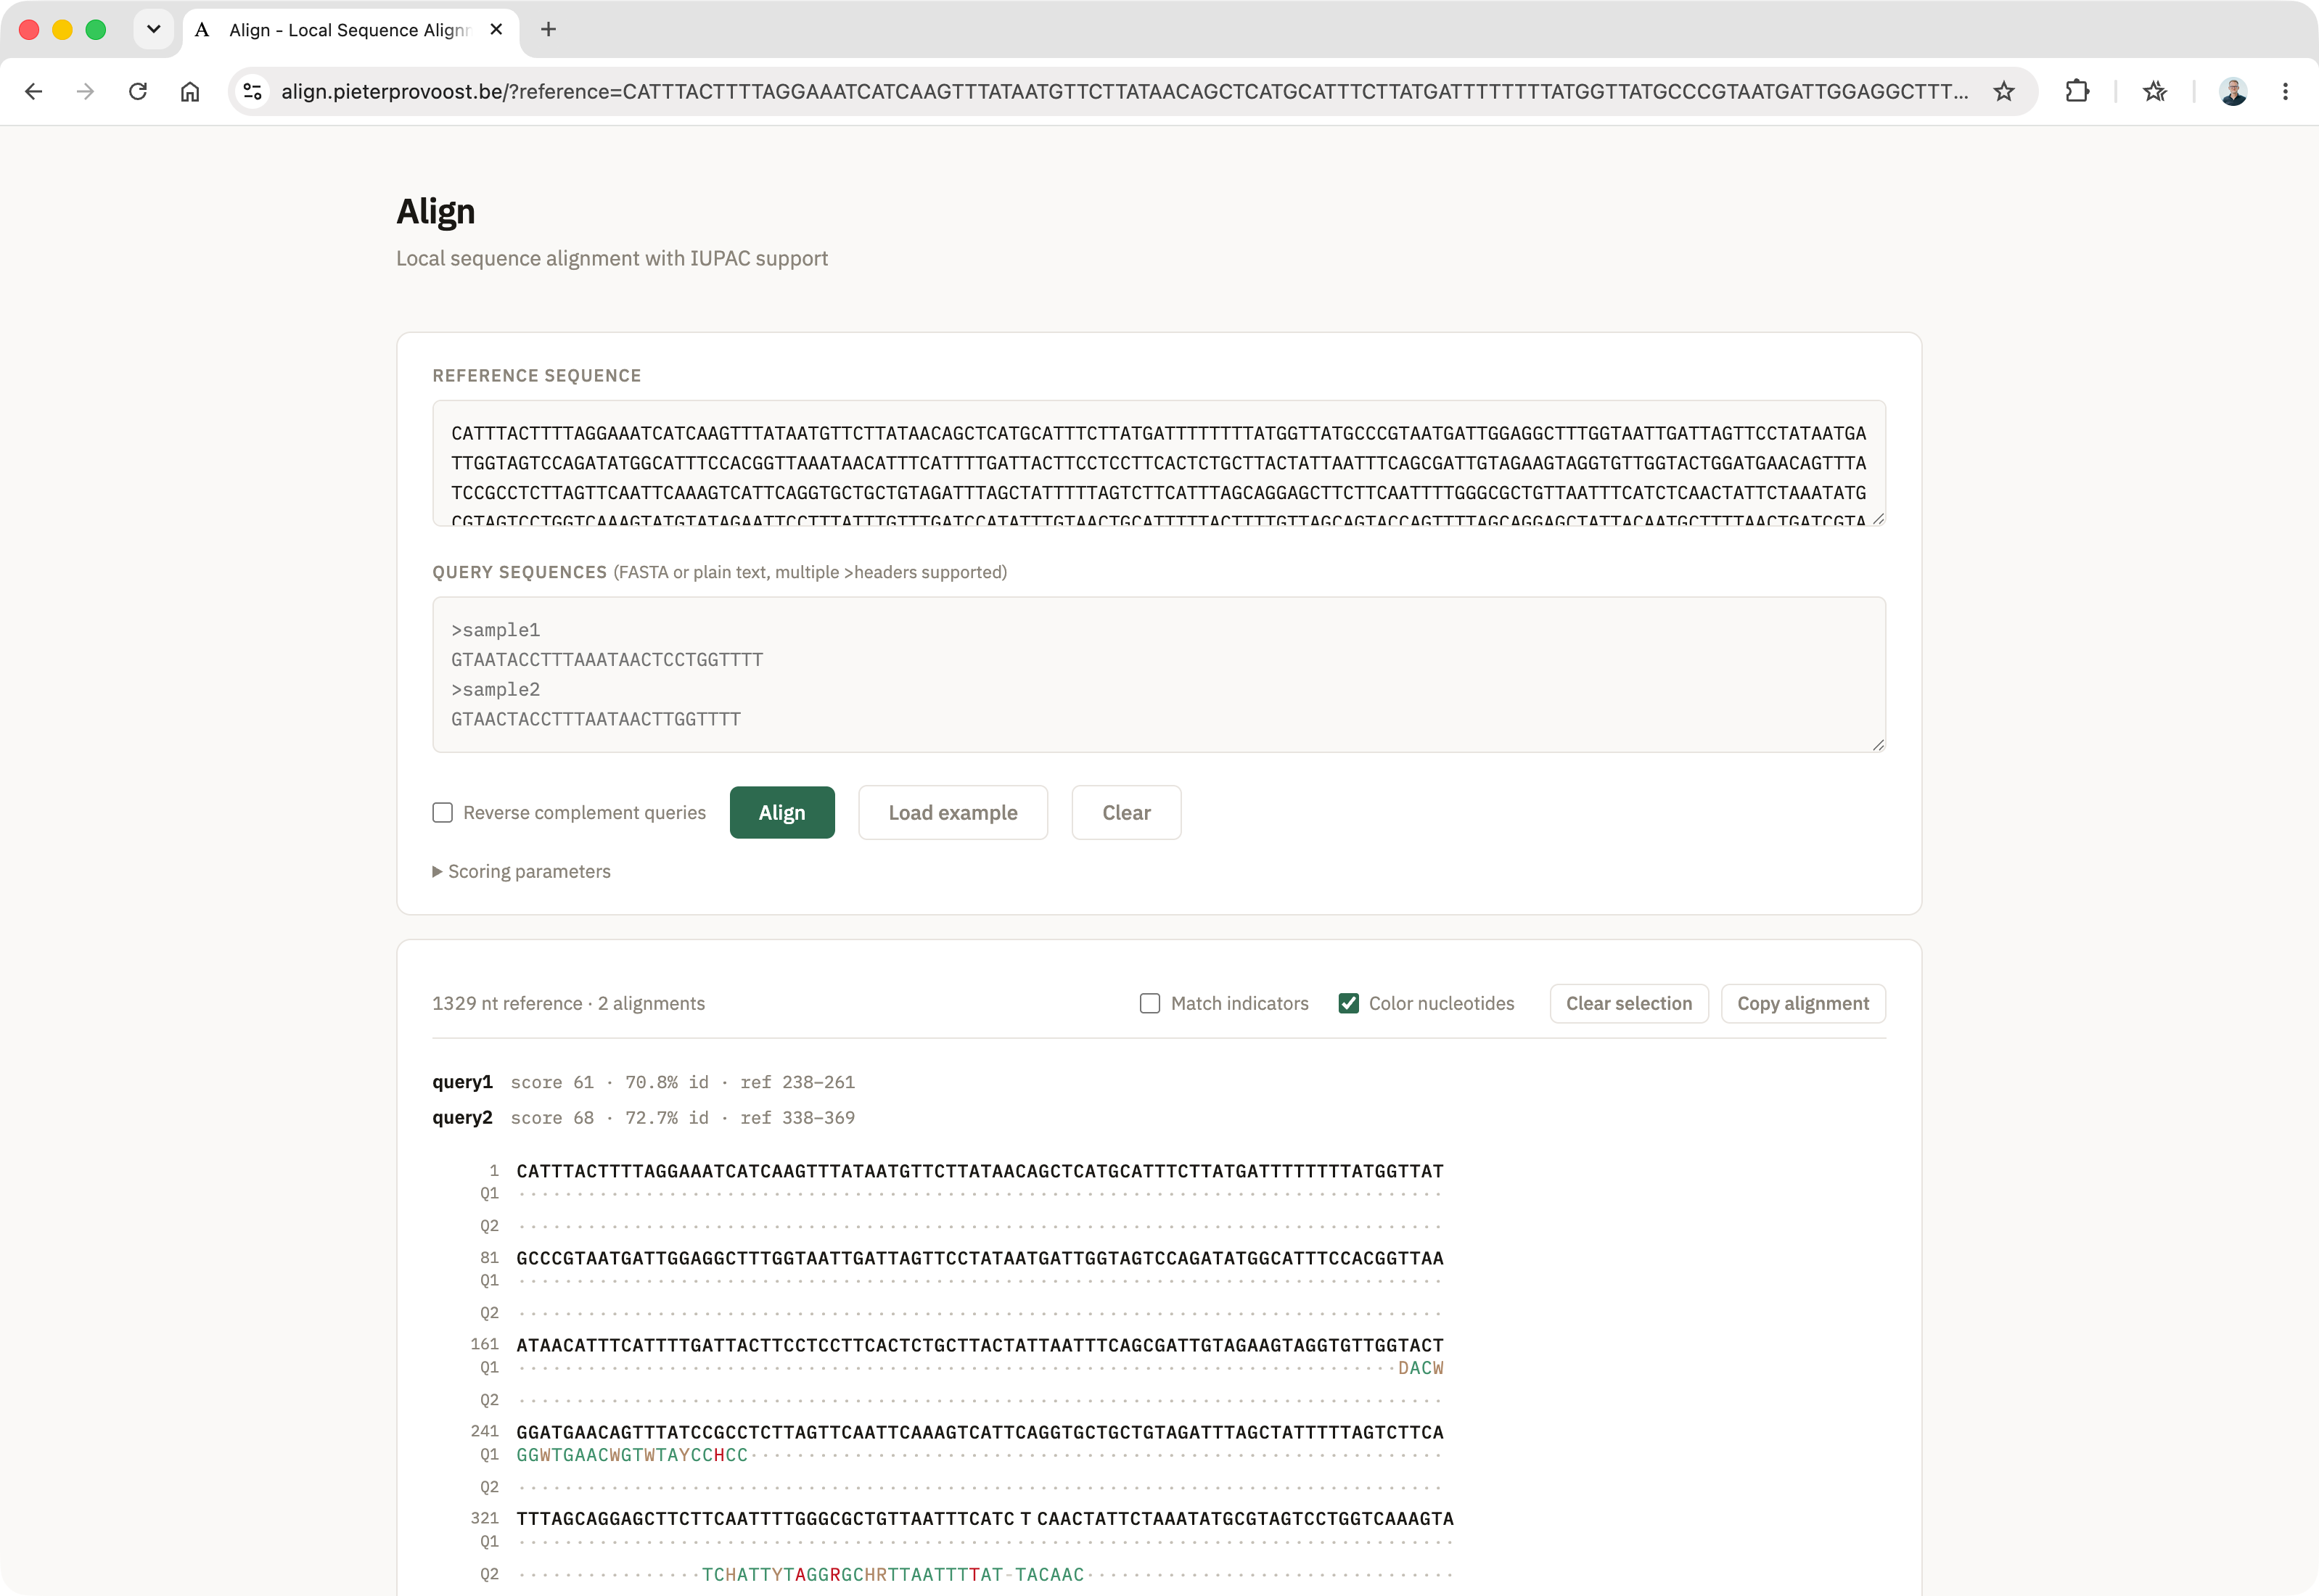2319x1596 pixels.
Task: Click the Load example button
Action: (x=953, y=812)
